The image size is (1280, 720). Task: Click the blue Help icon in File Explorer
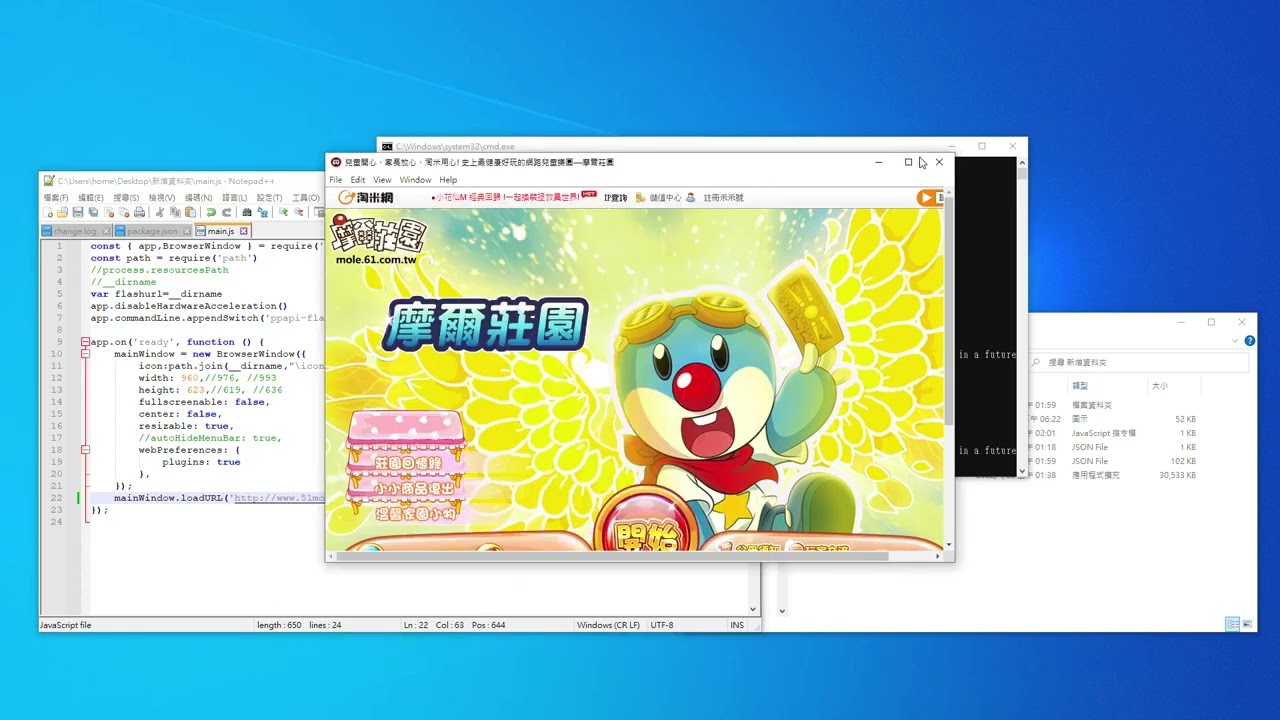(x=1250, y=341)
